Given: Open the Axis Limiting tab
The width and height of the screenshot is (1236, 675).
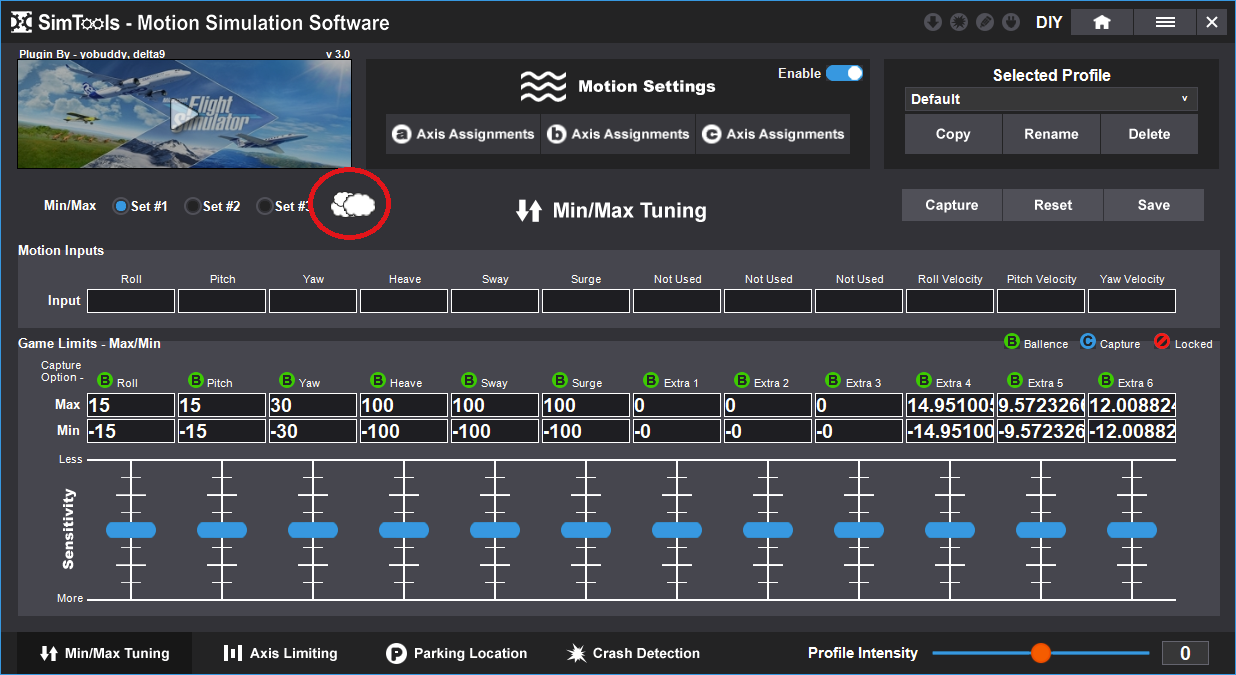Looking at the screenshot, I should coord(281,653).
